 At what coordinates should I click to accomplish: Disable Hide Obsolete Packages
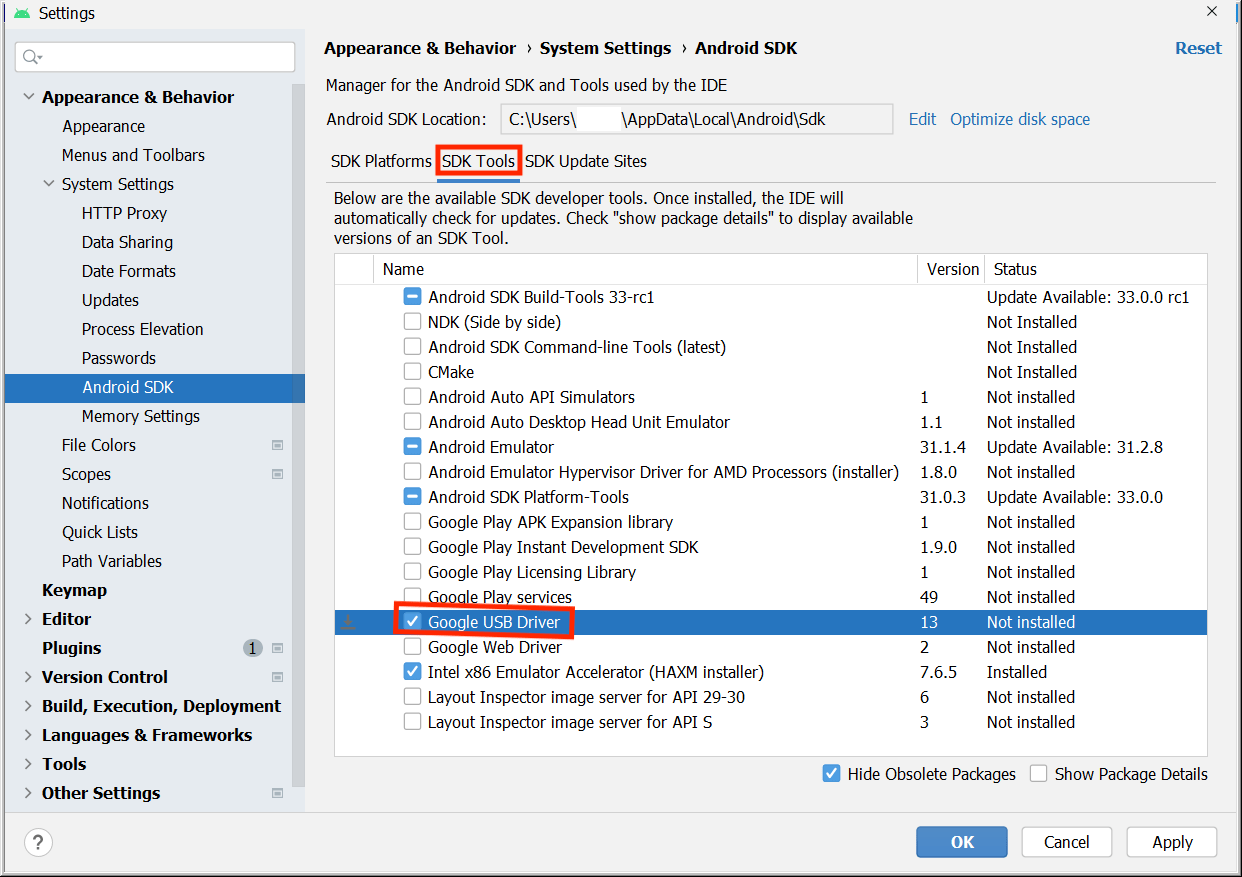(x=832, y=774)
